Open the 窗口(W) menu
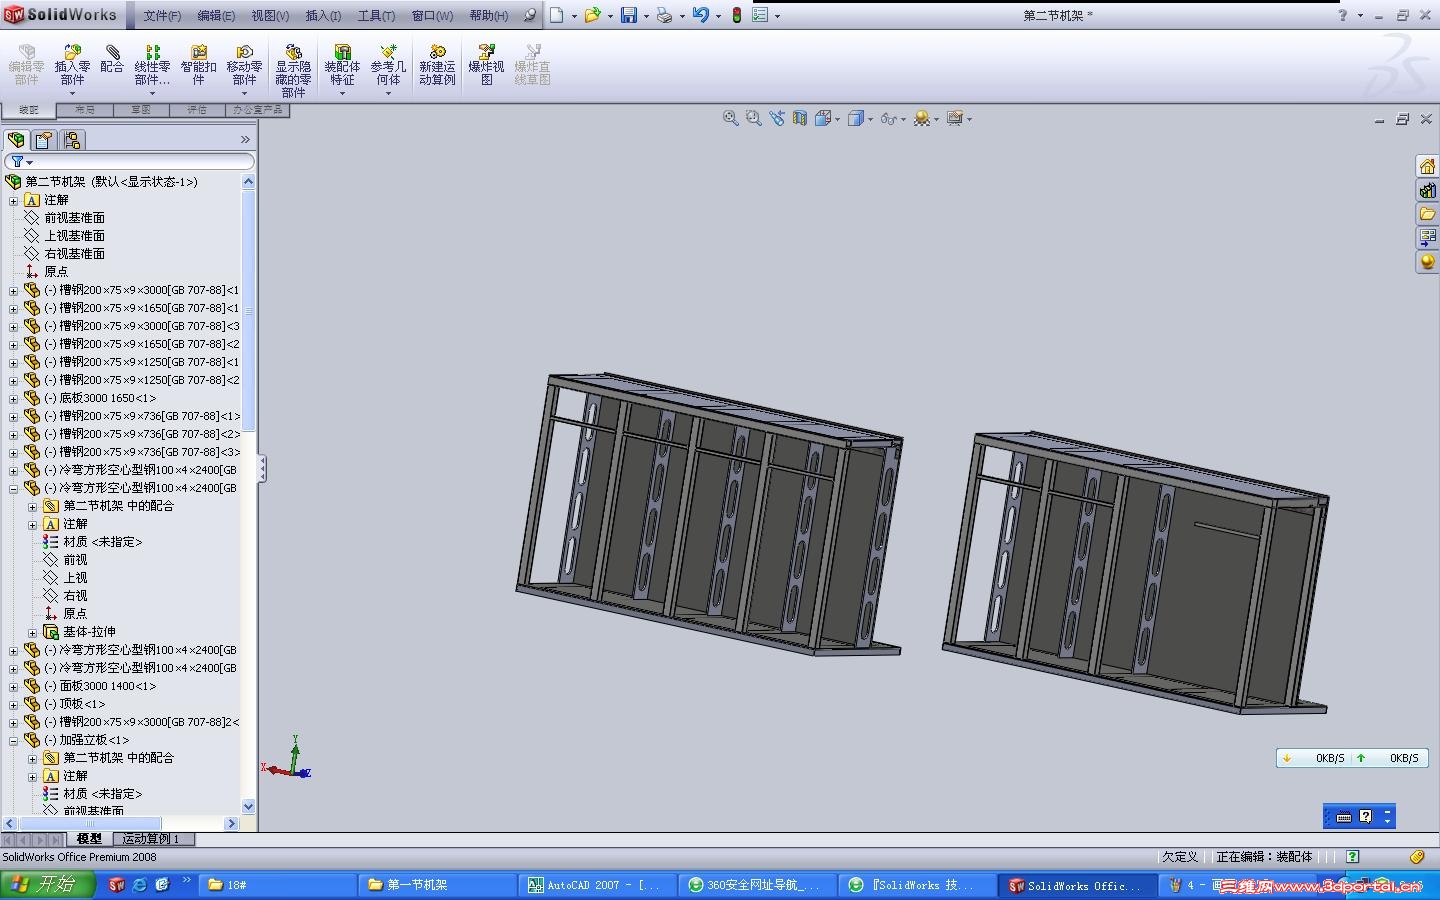This screenshot has width=1440, height=900. (432, 15)
